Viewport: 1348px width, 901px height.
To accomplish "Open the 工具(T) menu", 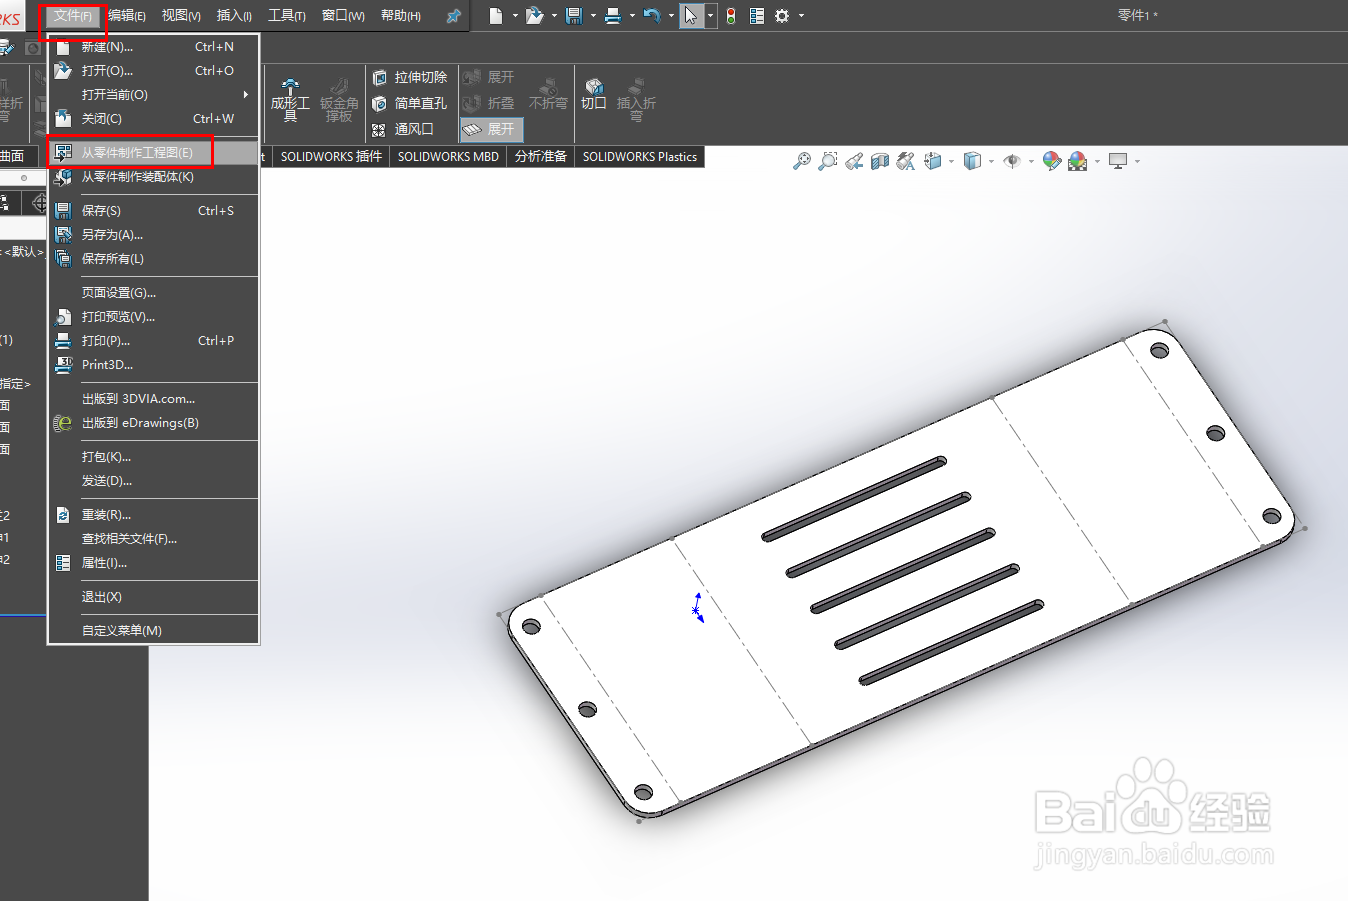I will click(287, 15).
